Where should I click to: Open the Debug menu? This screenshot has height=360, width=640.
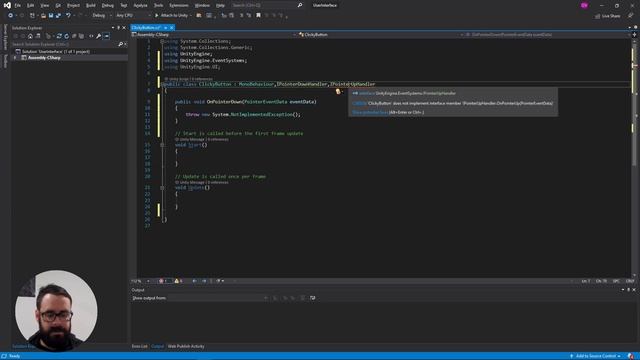tap(108, 5)
